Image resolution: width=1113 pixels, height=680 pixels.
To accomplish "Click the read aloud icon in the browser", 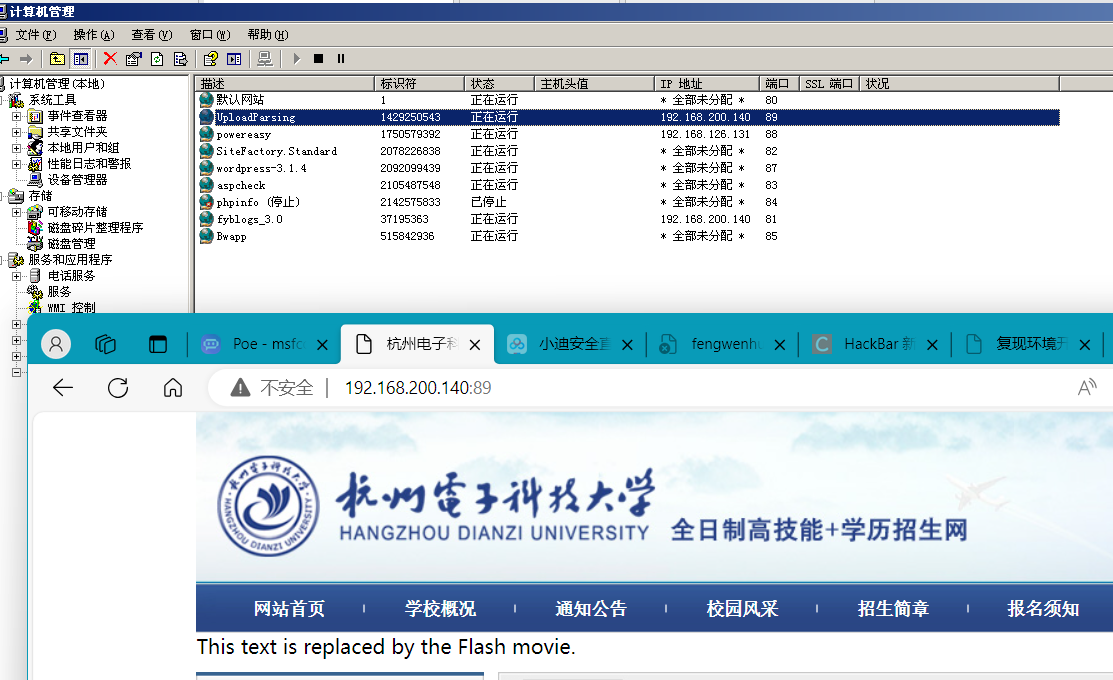I will click(1087, 388).
